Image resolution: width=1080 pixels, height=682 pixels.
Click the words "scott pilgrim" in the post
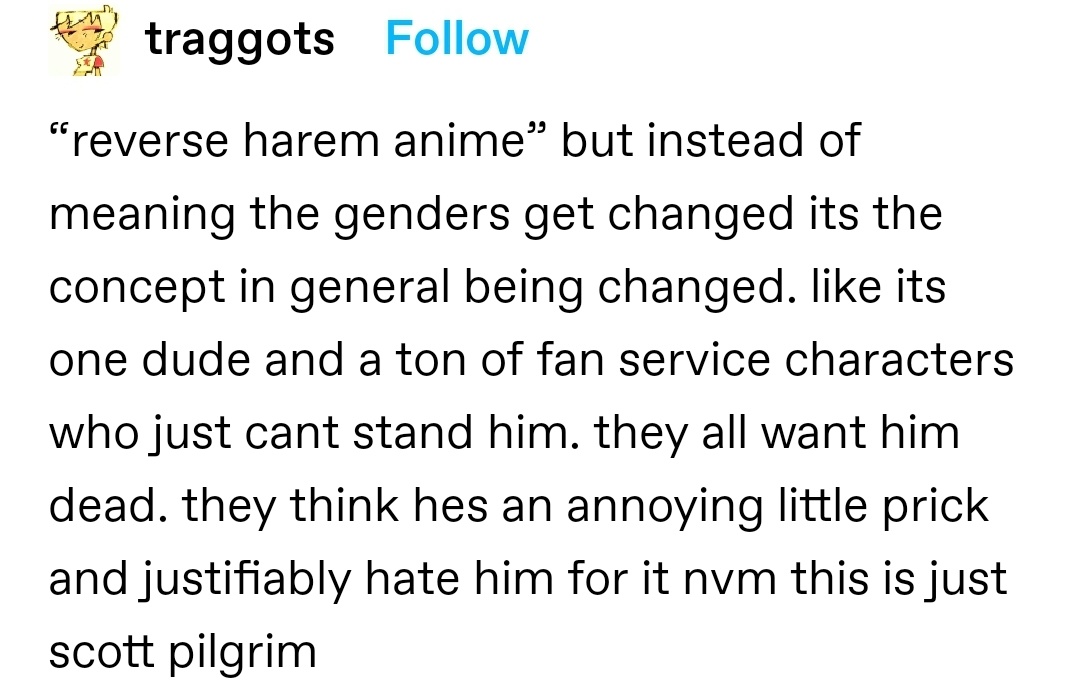click(x=183, y=651)
